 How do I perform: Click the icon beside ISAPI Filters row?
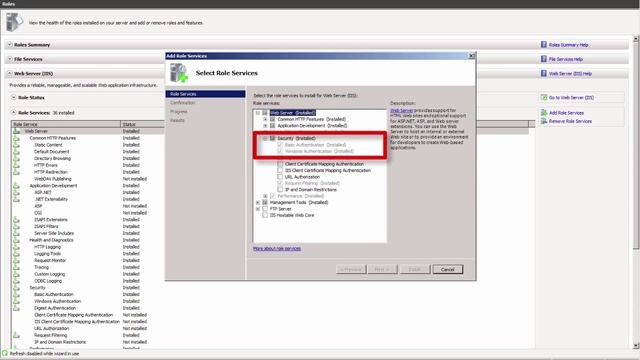pyautogui.click(x=16, y=227)
